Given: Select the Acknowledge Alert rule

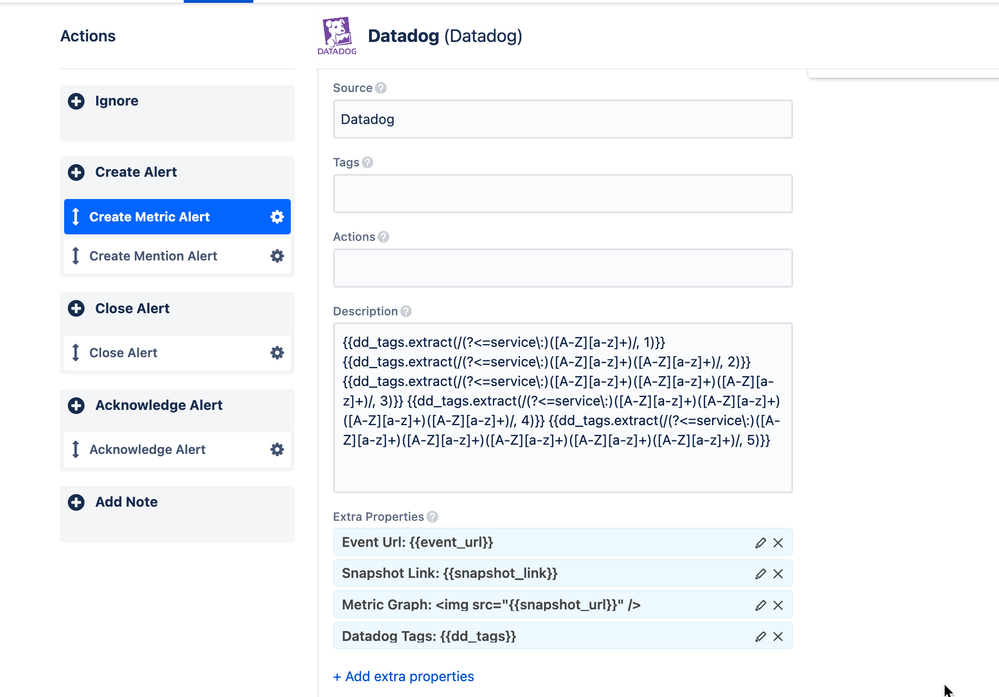Looking at the screenshot, I should [177, 450].
